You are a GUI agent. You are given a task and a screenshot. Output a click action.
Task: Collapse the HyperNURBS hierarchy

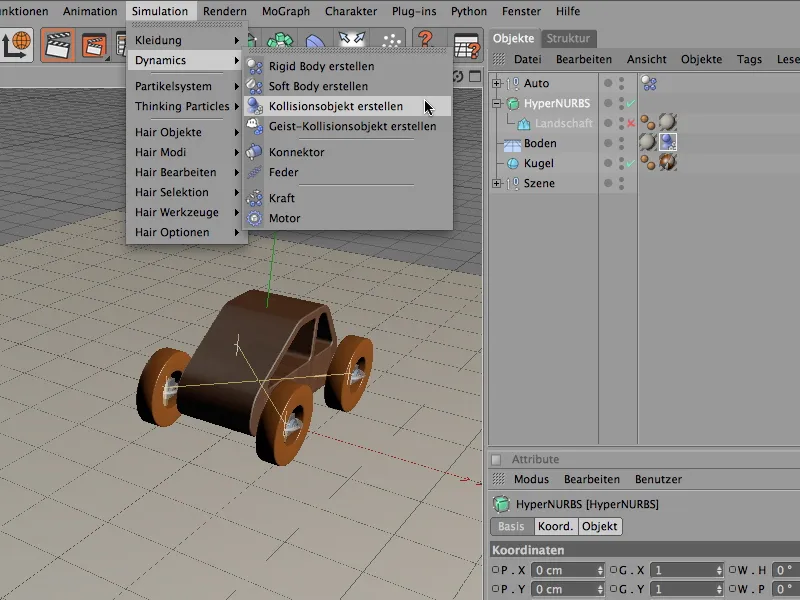pyautogui.click(x=498, y=104)
